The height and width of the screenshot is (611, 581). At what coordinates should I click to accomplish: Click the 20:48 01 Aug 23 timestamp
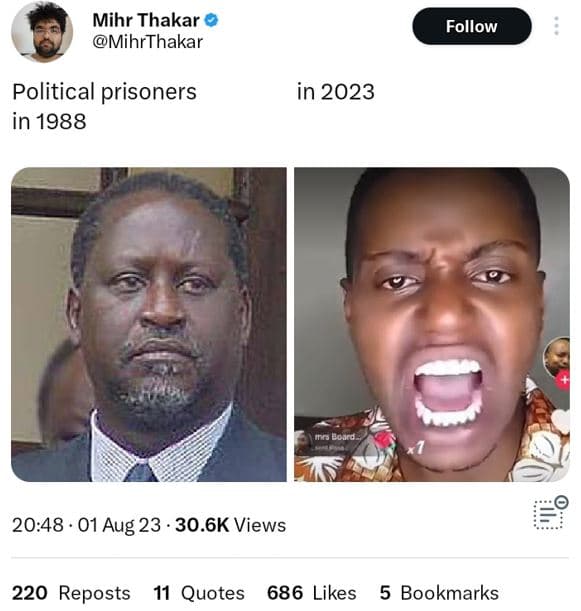coord(86,524)
